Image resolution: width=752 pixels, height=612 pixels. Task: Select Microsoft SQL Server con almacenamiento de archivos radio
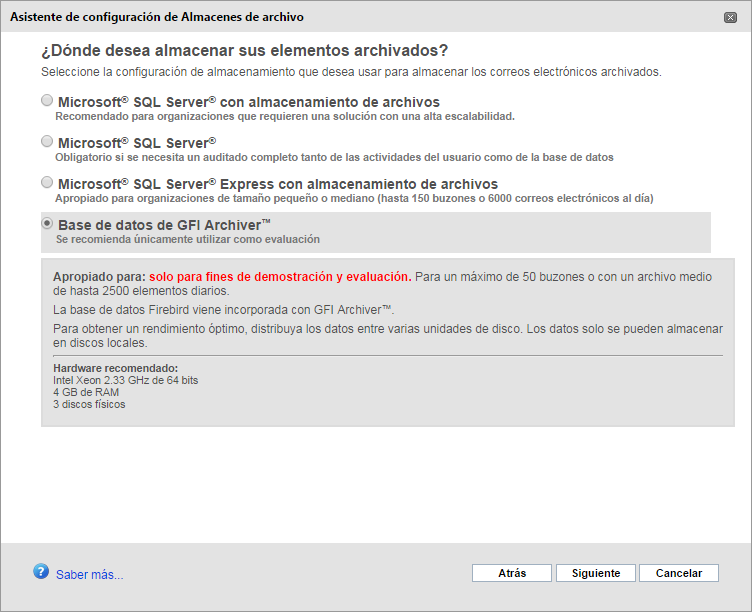(x=47, y=100)
